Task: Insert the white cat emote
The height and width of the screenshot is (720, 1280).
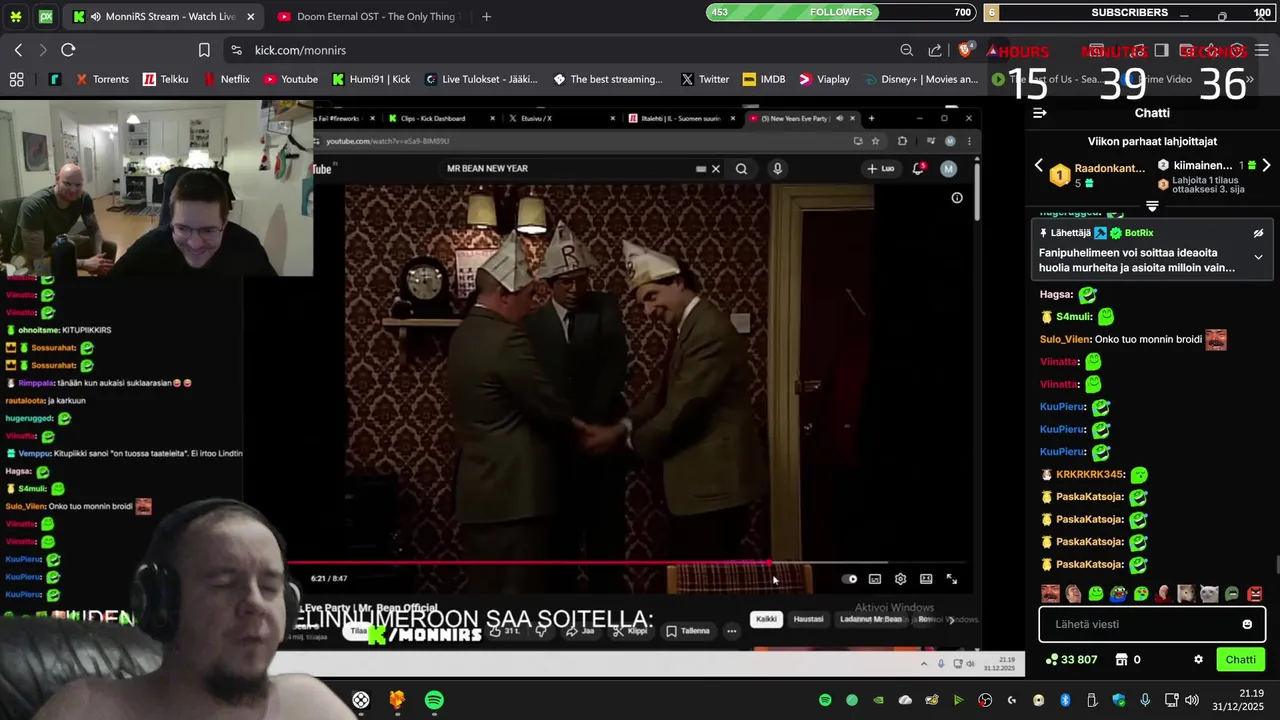Action: 1209,594
